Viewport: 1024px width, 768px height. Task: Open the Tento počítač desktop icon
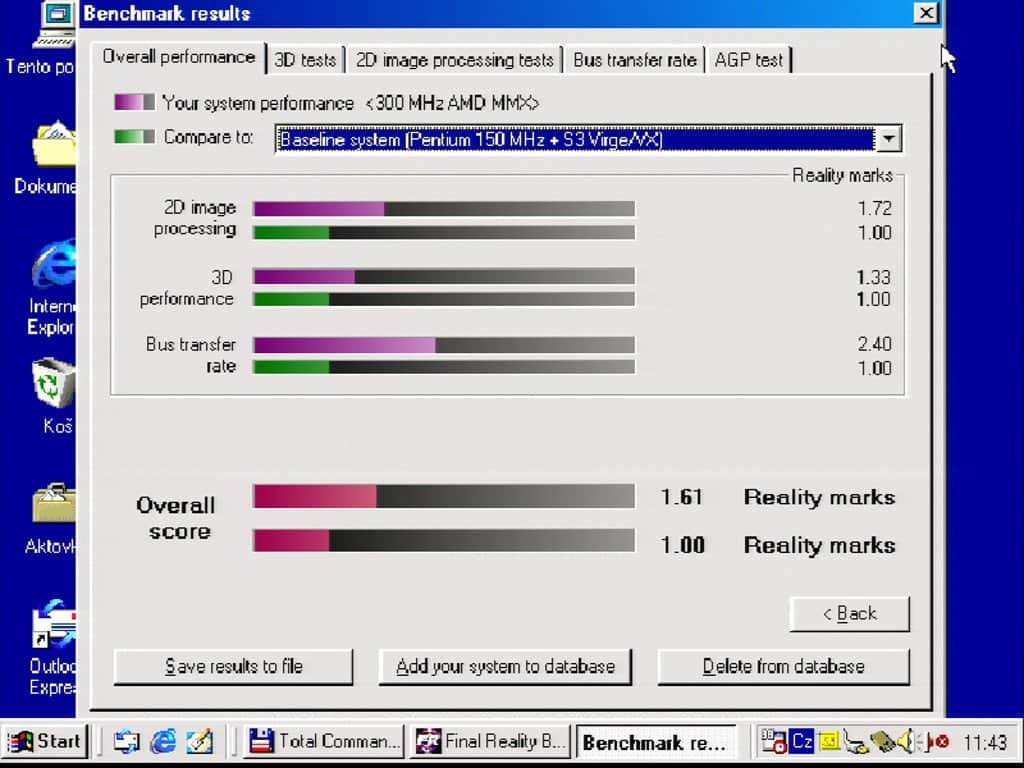pos(52,26)
